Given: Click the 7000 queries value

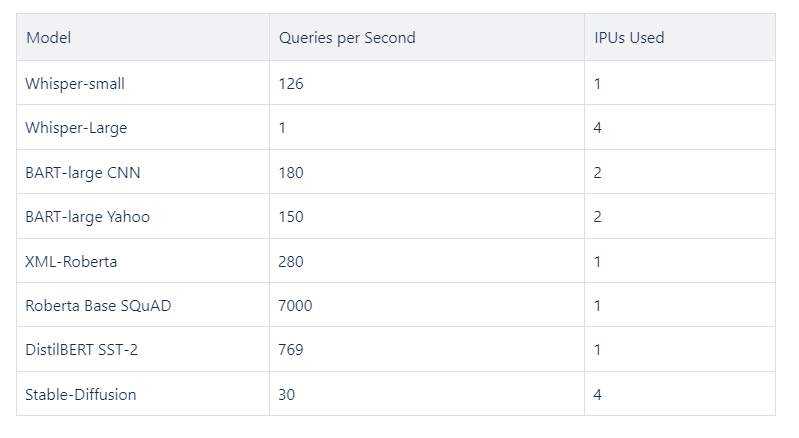Looking at the screenshot, I should click(x=295, y=305).
